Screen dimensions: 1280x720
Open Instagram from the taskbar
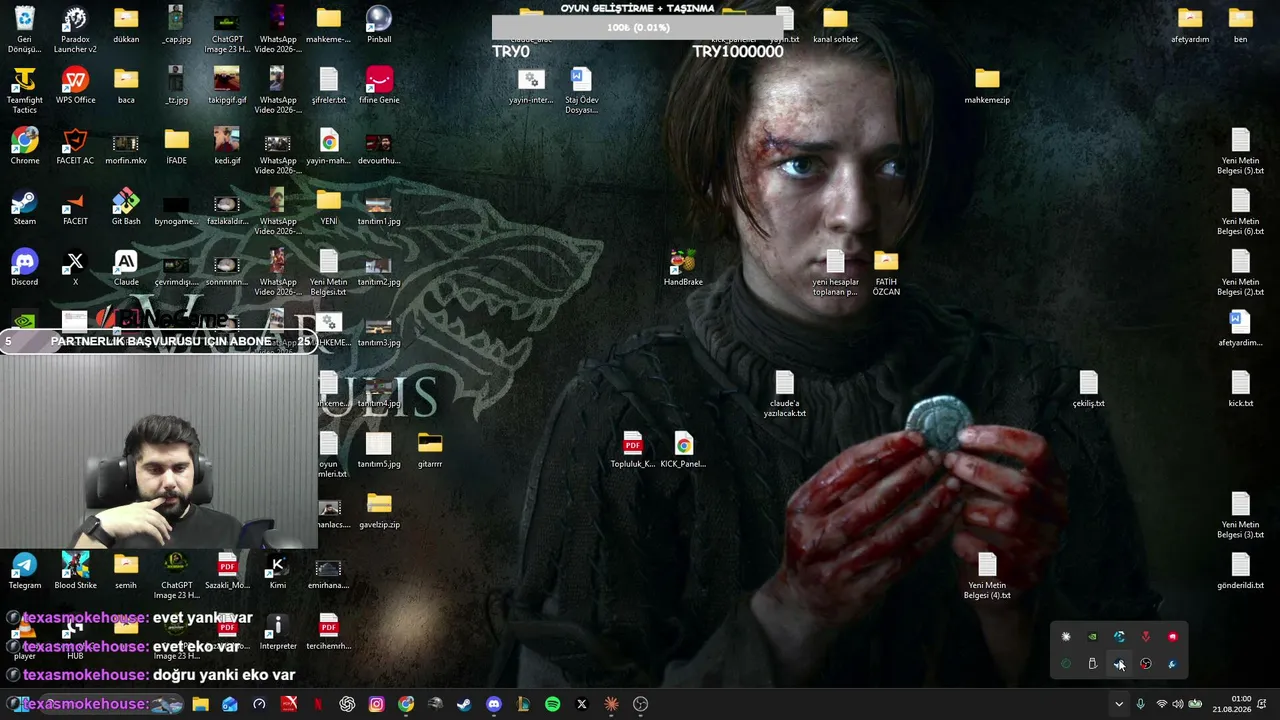pyautogui.click(x=376, y=704)
